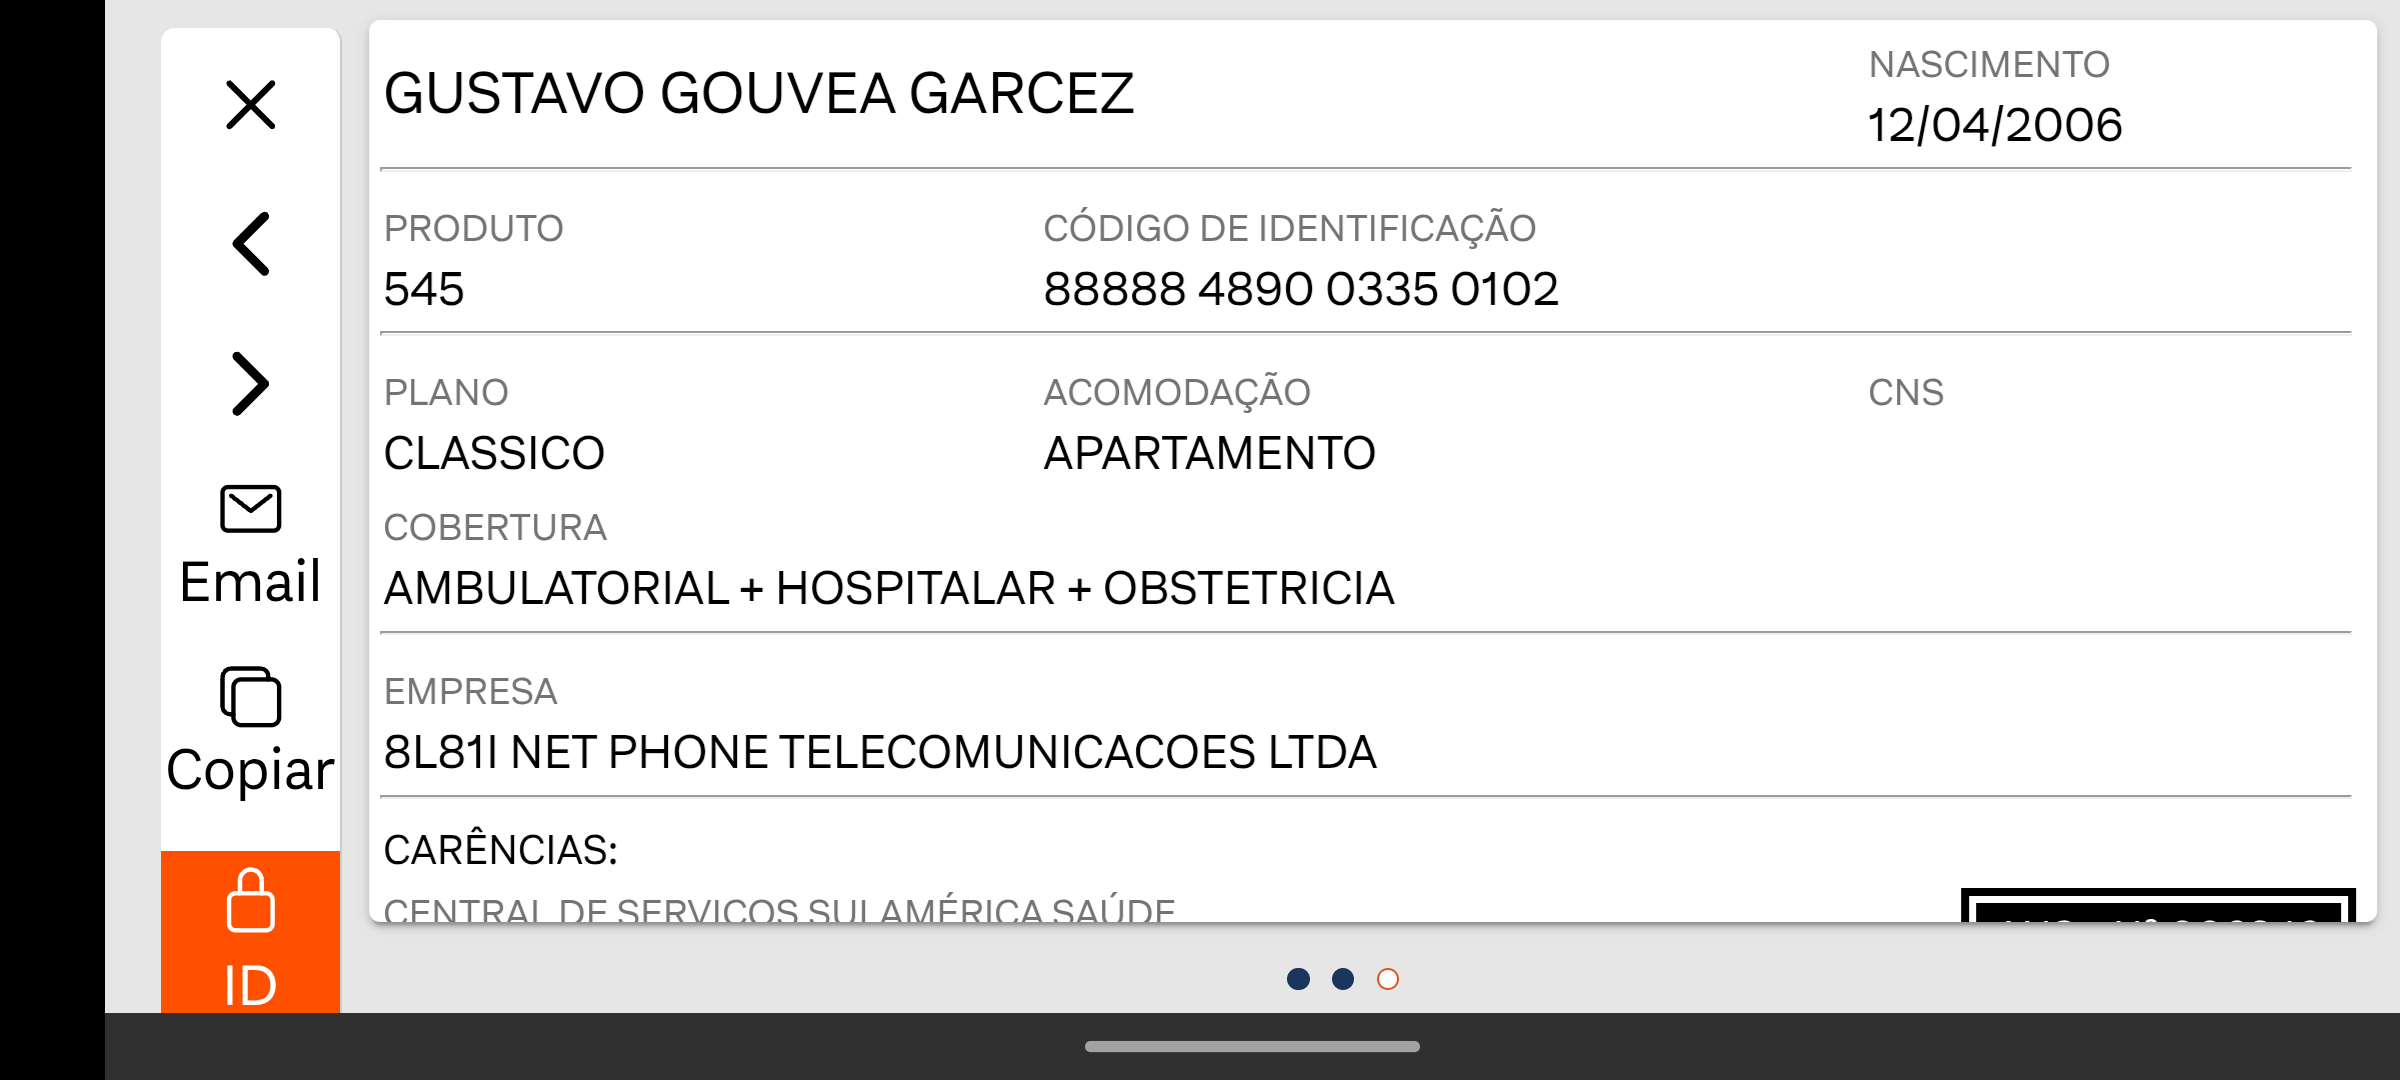Screen dimensions: 2400x1080
Task: Tap the home indicator bar at bottom
Action: [x=1252, y=1046]
